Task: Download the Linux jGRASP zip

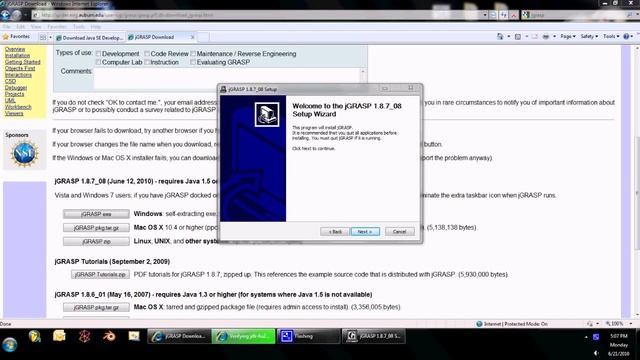Action: click(96, 241)
